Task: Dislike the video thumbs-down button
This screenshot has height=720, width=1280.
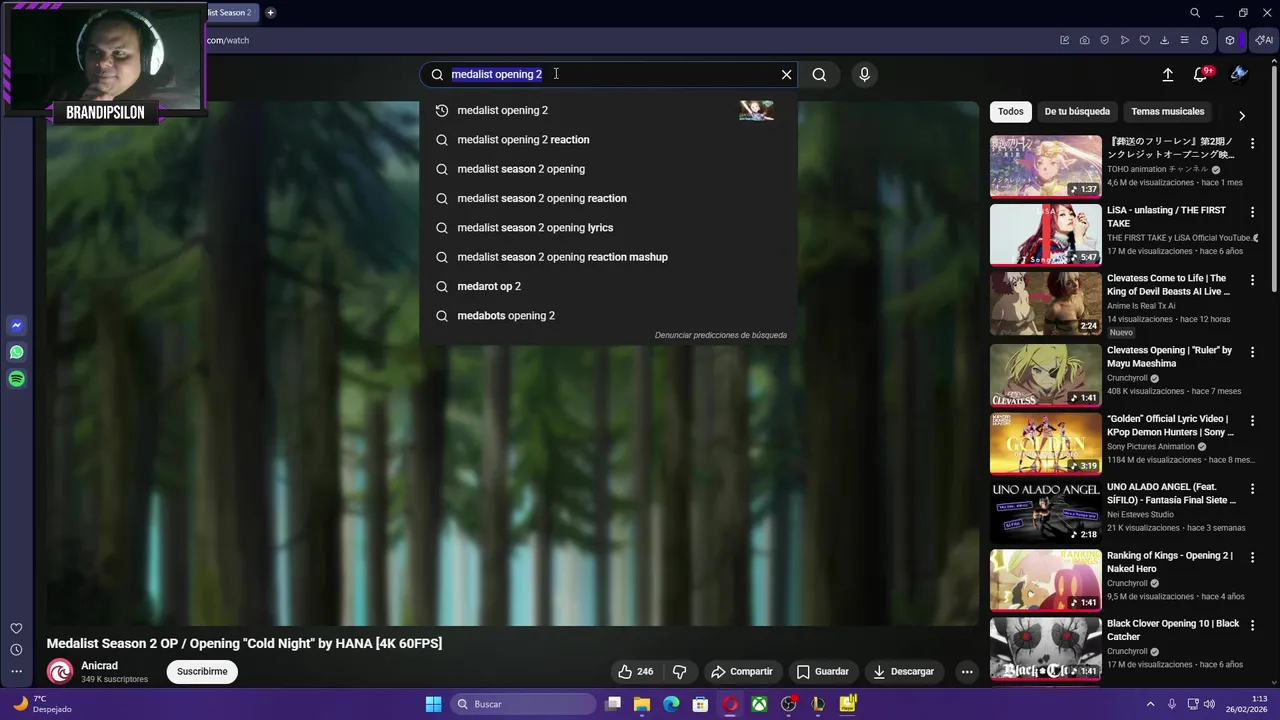Action: pyautogui.click(x=679, y=672)
